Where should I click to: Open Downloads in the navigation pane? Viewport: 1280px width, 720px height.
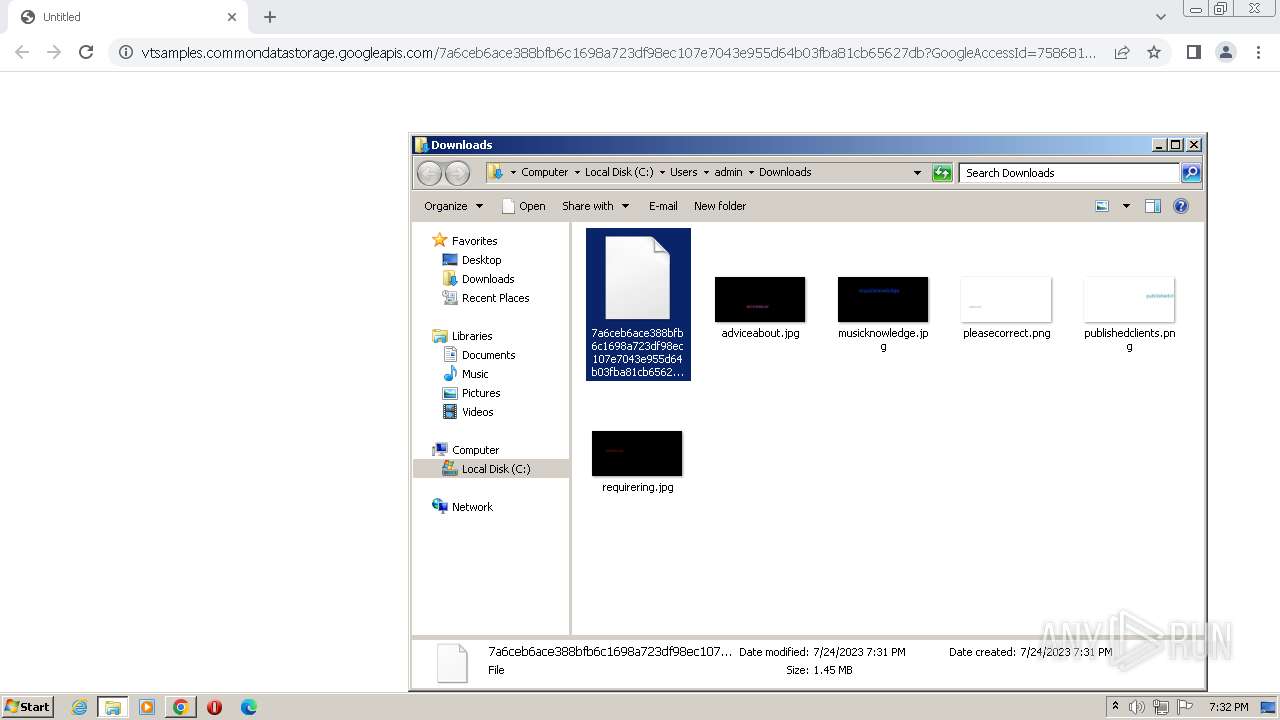[x=488, y=279]
